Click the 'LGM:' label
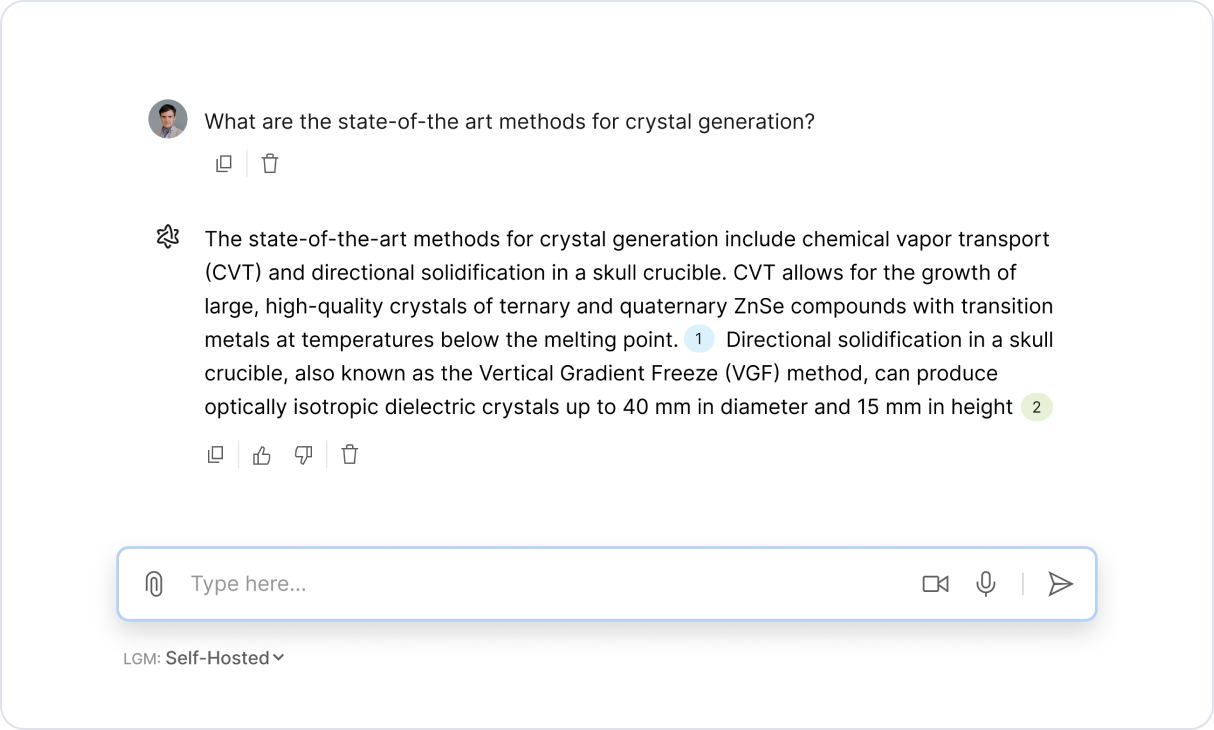This screenshot has width=1214, height=730. point(141,659)
